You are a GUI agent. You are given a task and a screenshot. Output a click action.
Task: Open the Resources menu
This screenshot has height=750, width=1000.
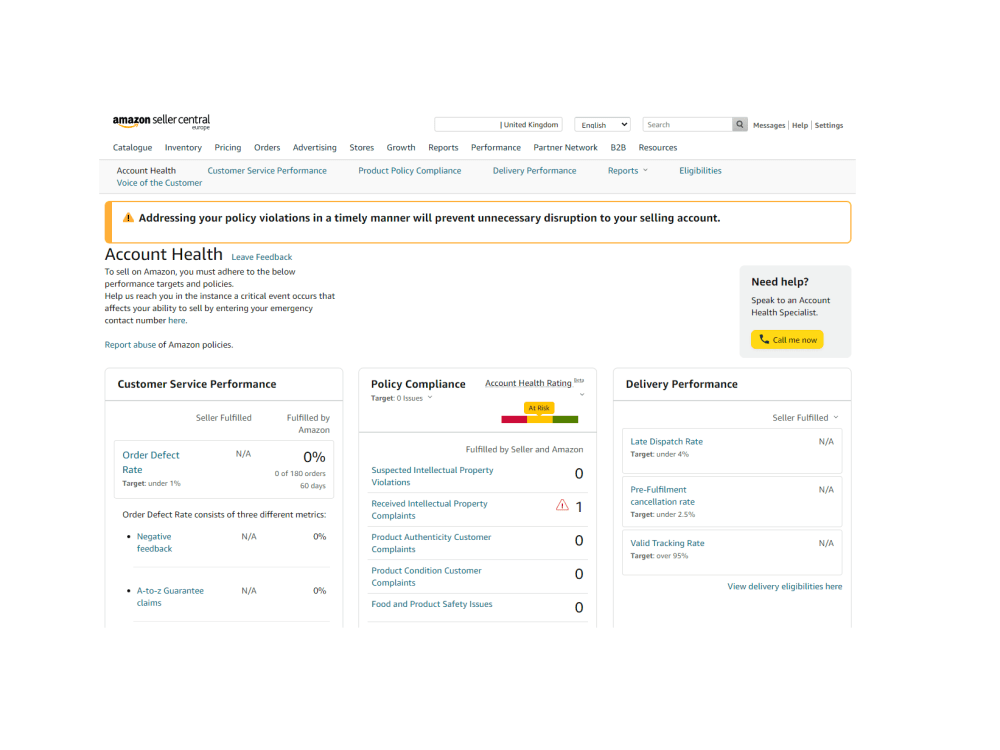(x=658, y=147)
